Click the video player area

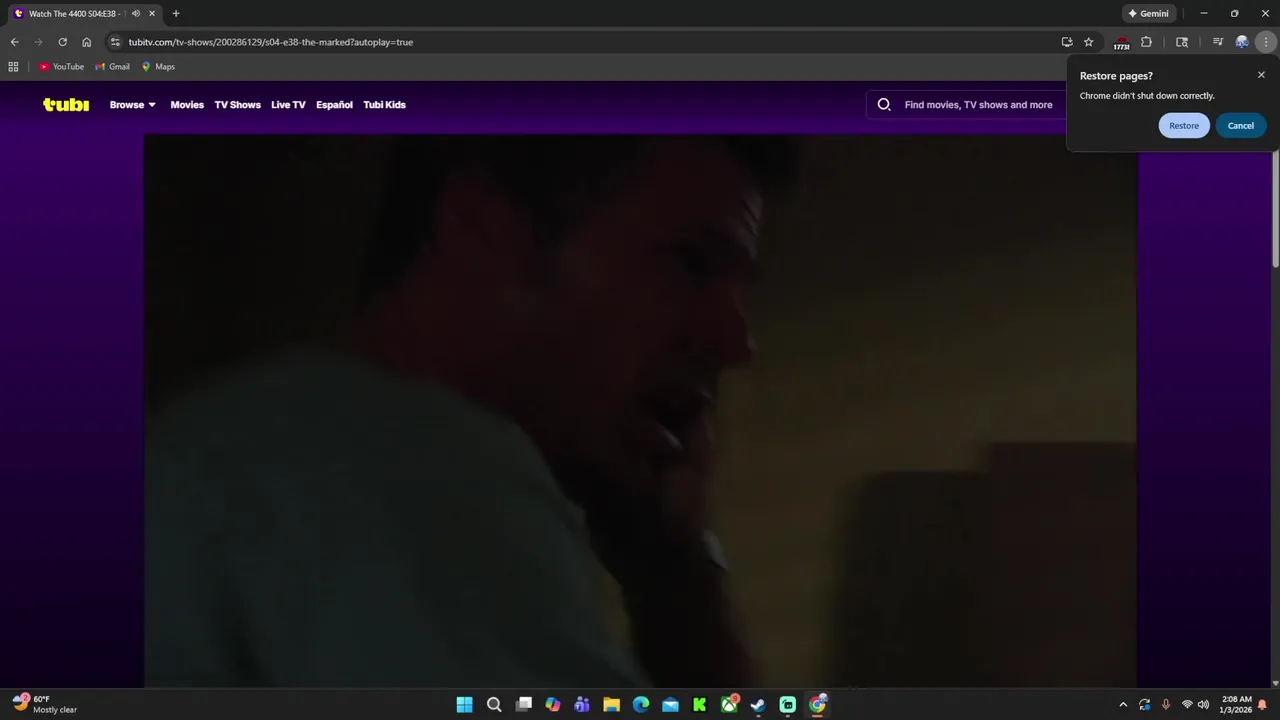pos(640,411)
